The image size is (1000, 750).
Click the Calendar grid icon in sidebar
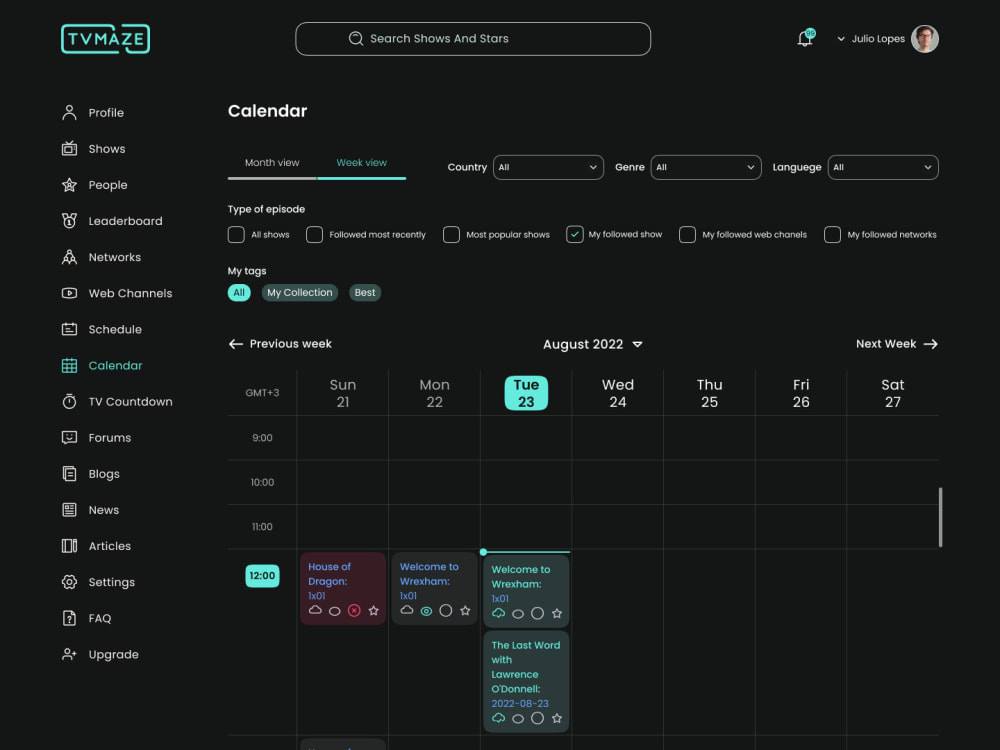click(x=70, y=365)
